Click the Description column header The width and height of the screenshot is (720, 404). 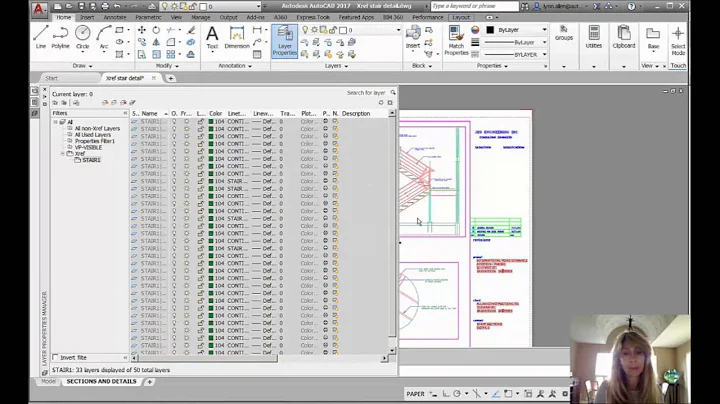(356, 113)
